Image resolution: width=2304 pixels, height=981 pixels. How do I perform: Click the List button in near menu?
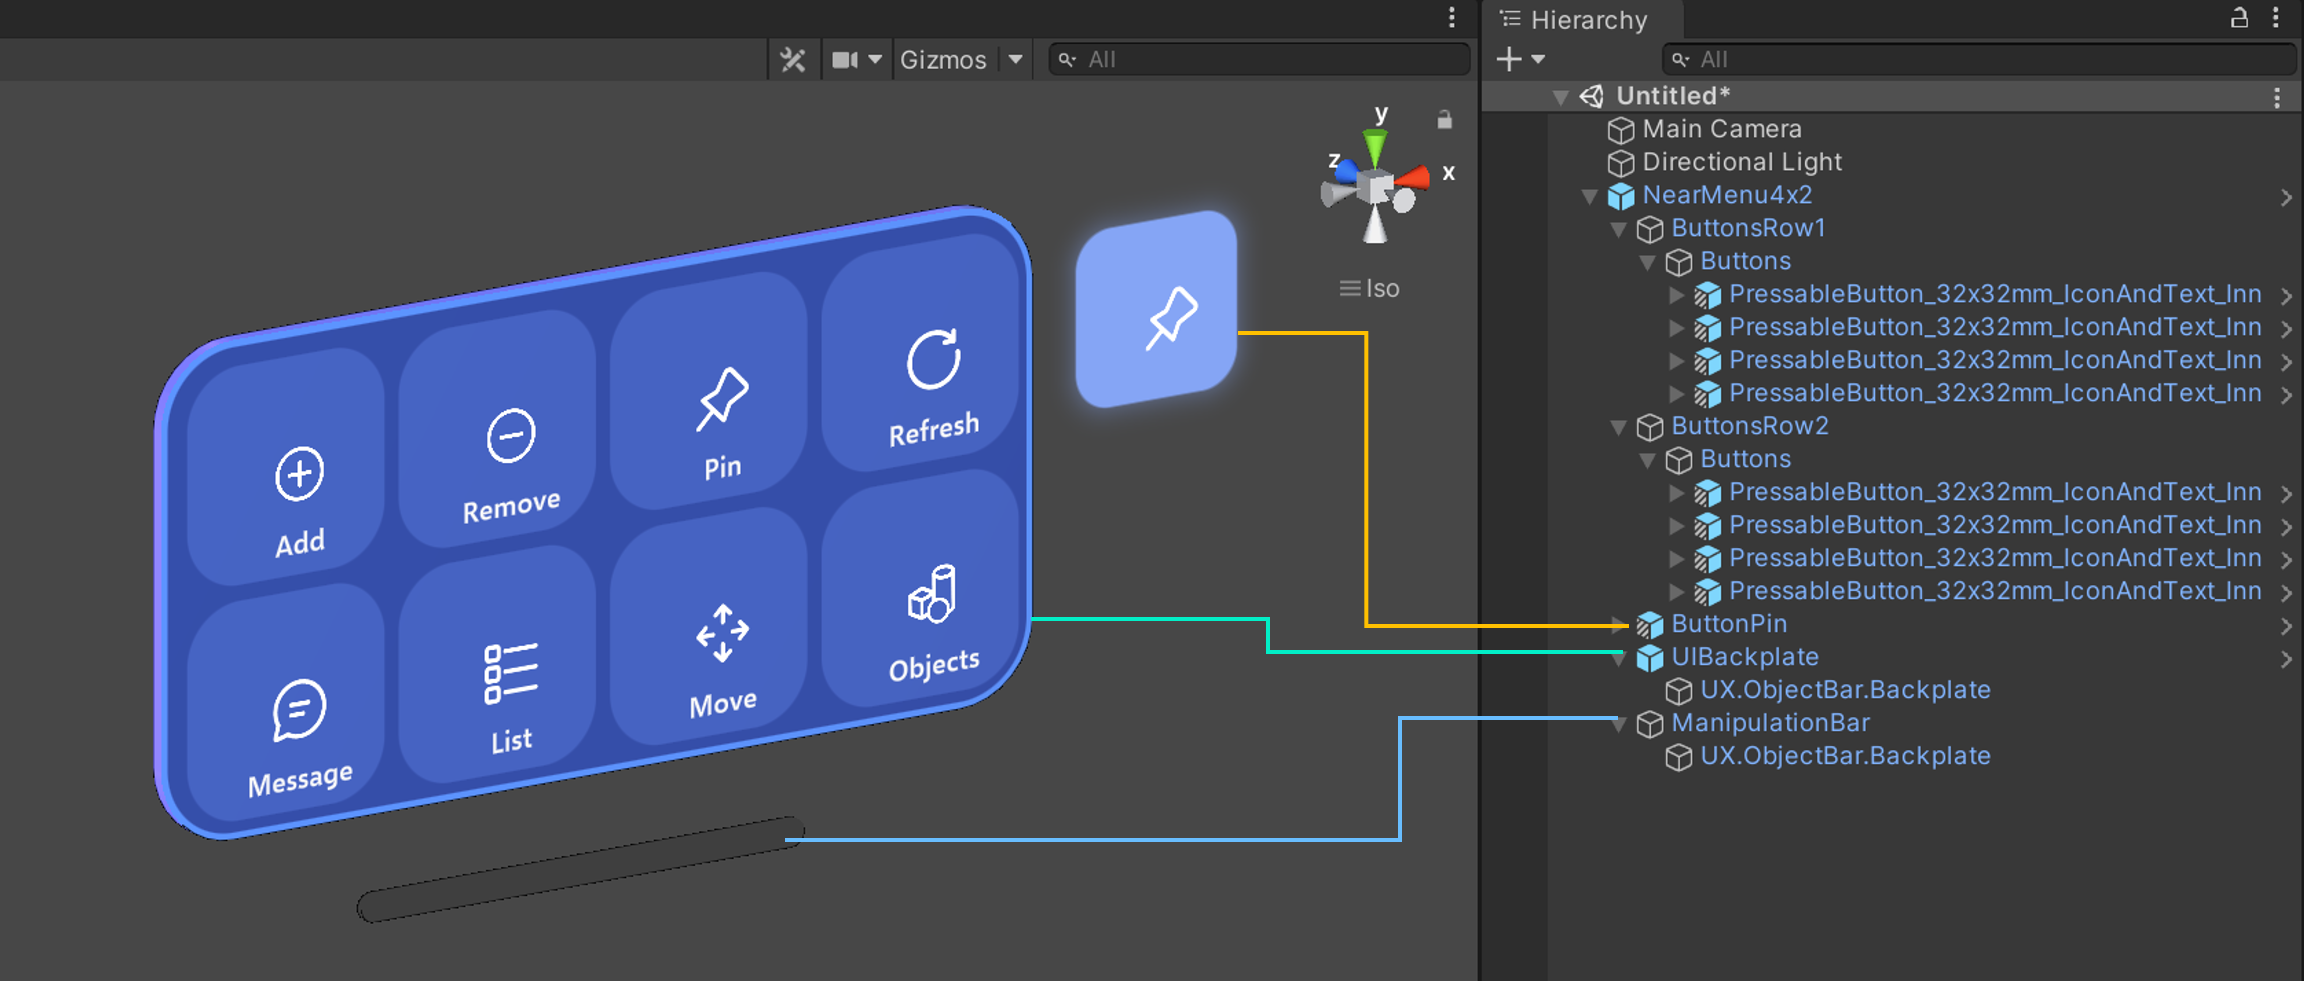click(498, 665)
